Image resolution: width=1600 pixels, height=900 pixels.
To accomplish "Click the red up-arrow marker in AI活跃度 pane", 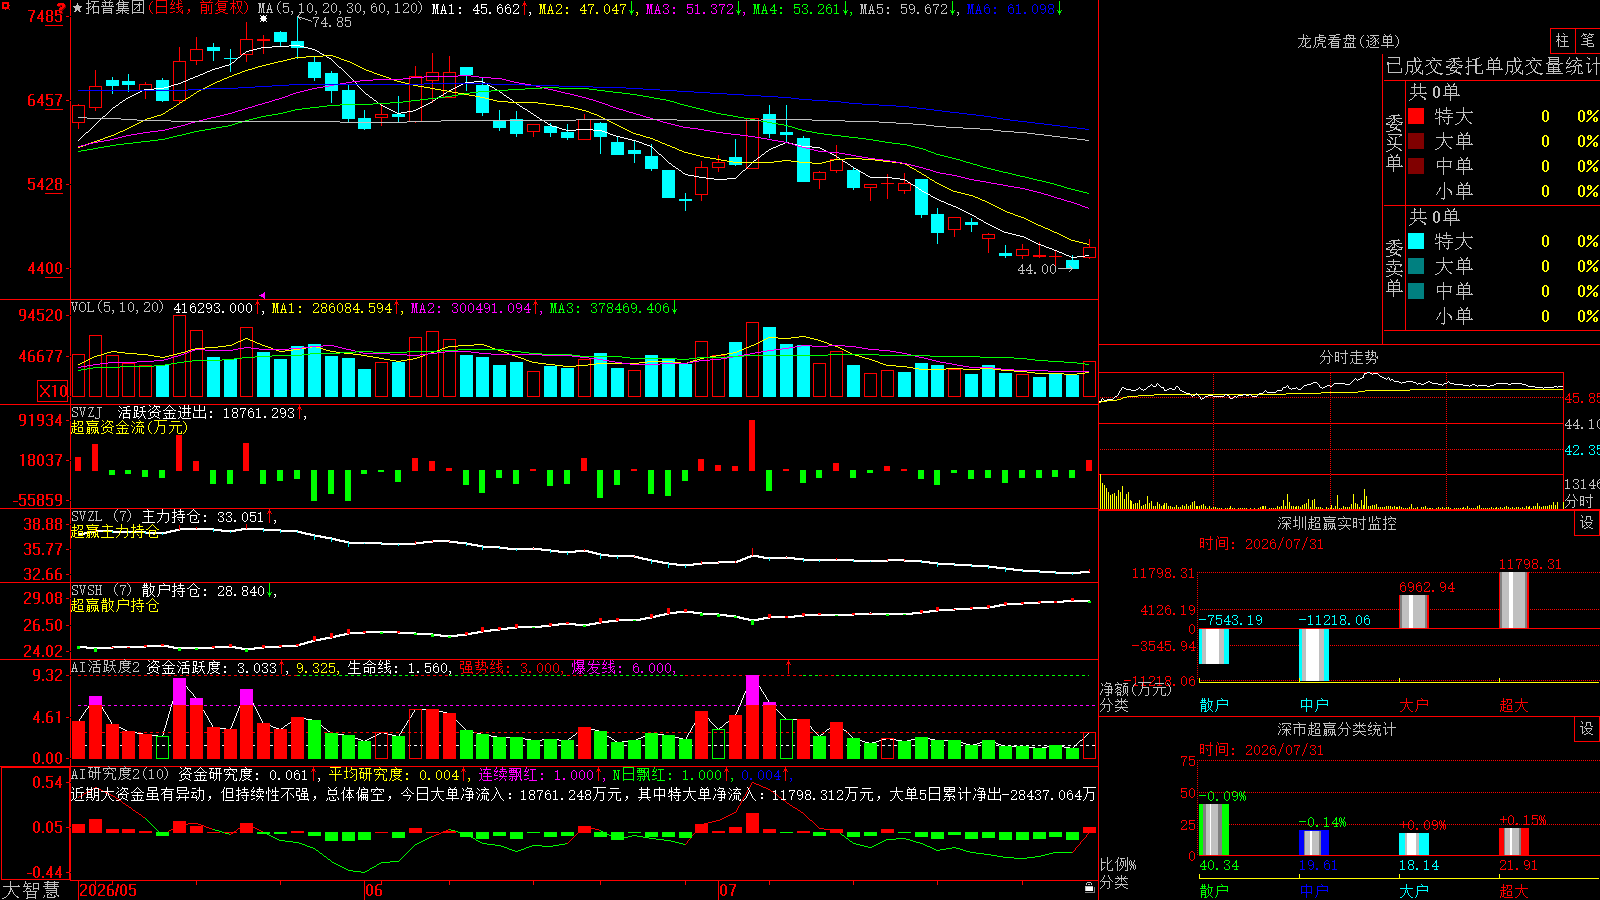I will (x=789, y=666).
